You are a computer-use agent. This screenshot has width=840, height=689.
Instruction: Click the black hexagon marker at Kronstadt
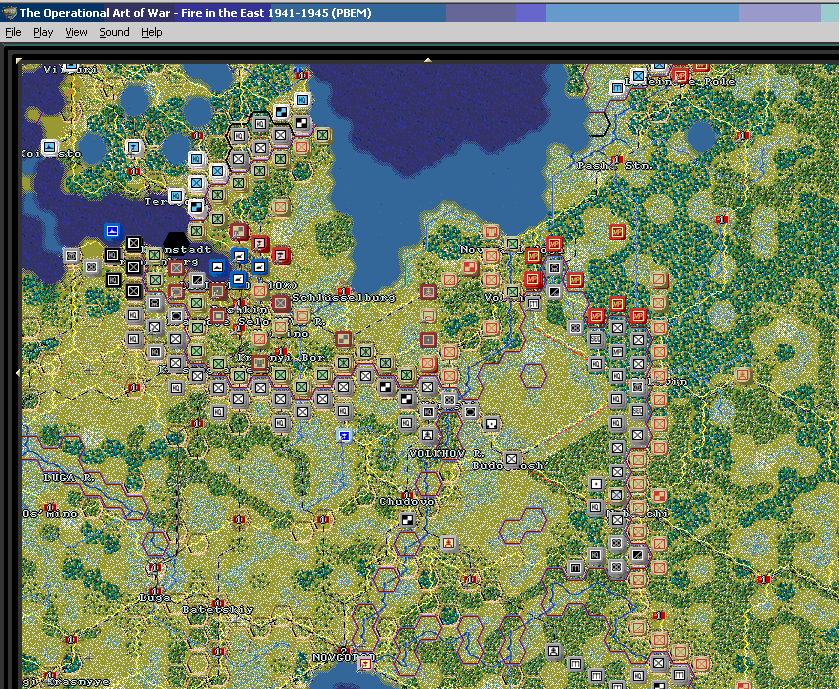pos(176,243)
